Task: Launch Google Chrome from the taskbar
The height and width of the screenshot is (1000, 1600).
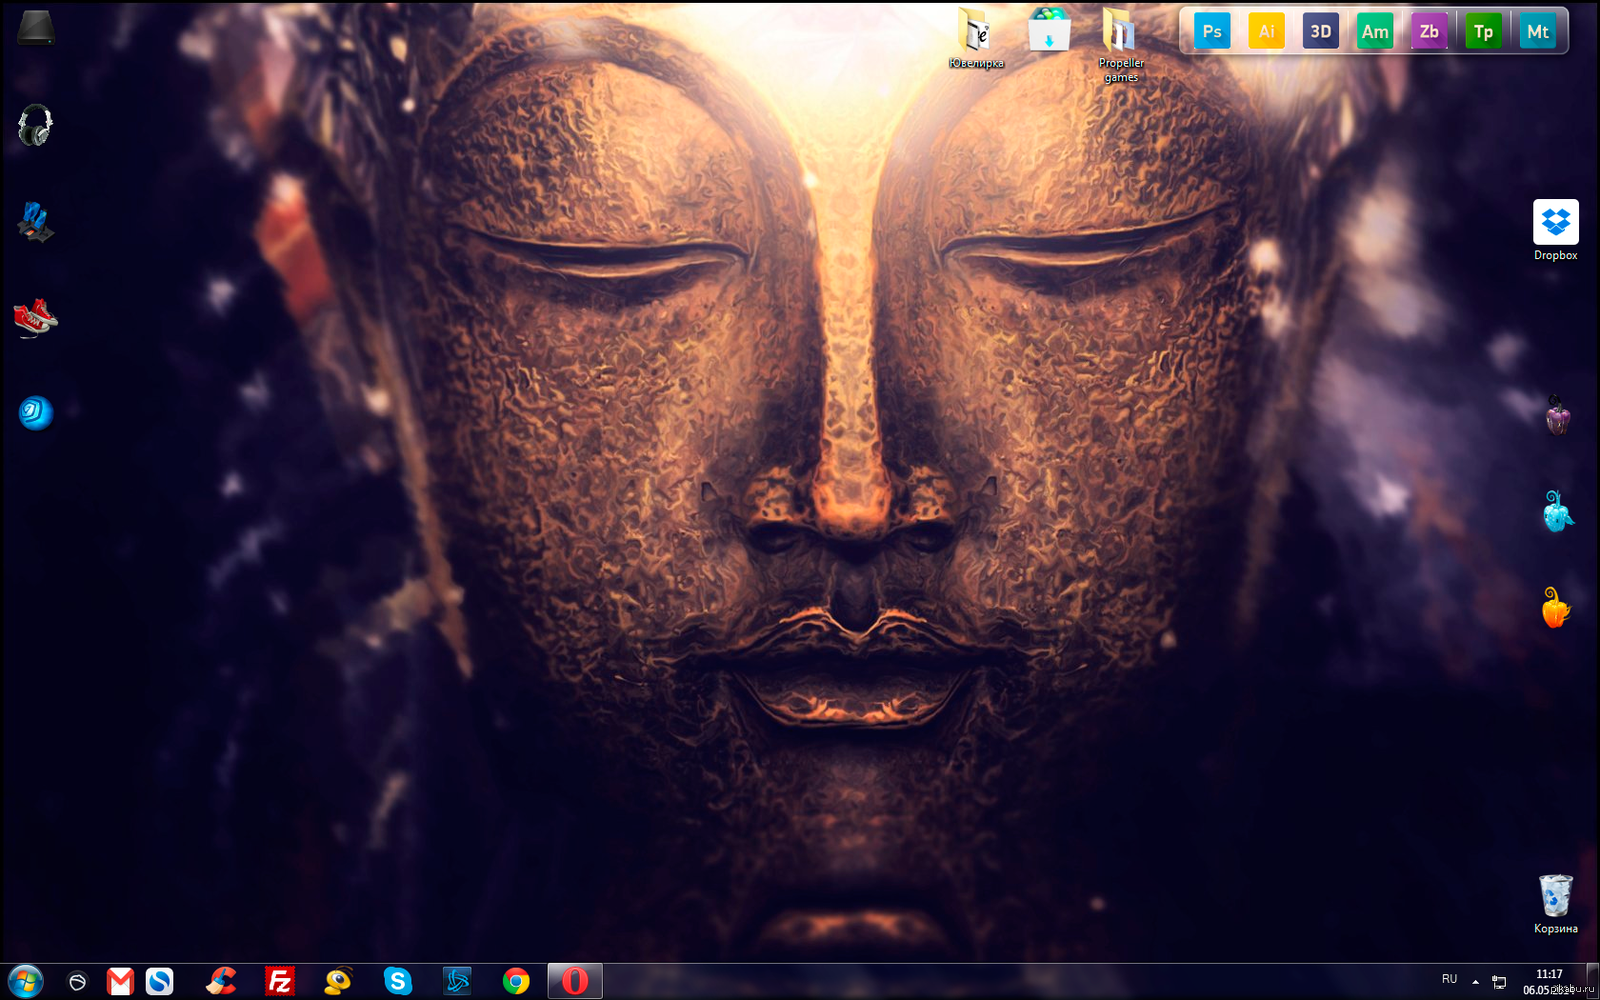Action: [x=516, y=982]
